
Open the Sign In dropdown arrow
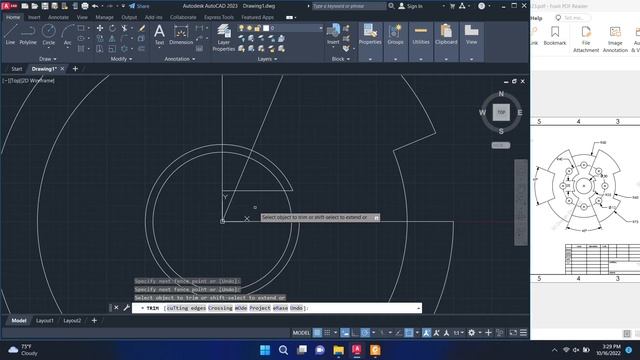tap(444, 6)
